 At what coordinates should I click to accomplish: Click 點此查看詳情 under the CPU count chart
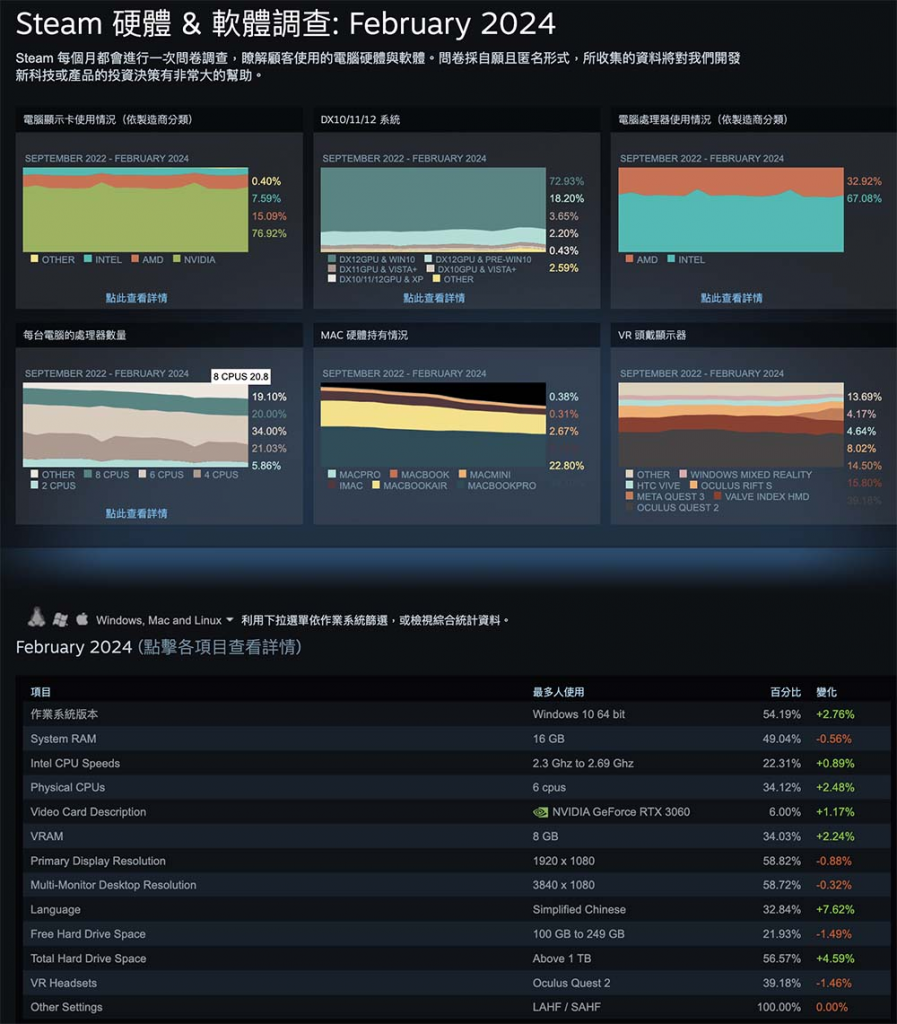[136, 513]
